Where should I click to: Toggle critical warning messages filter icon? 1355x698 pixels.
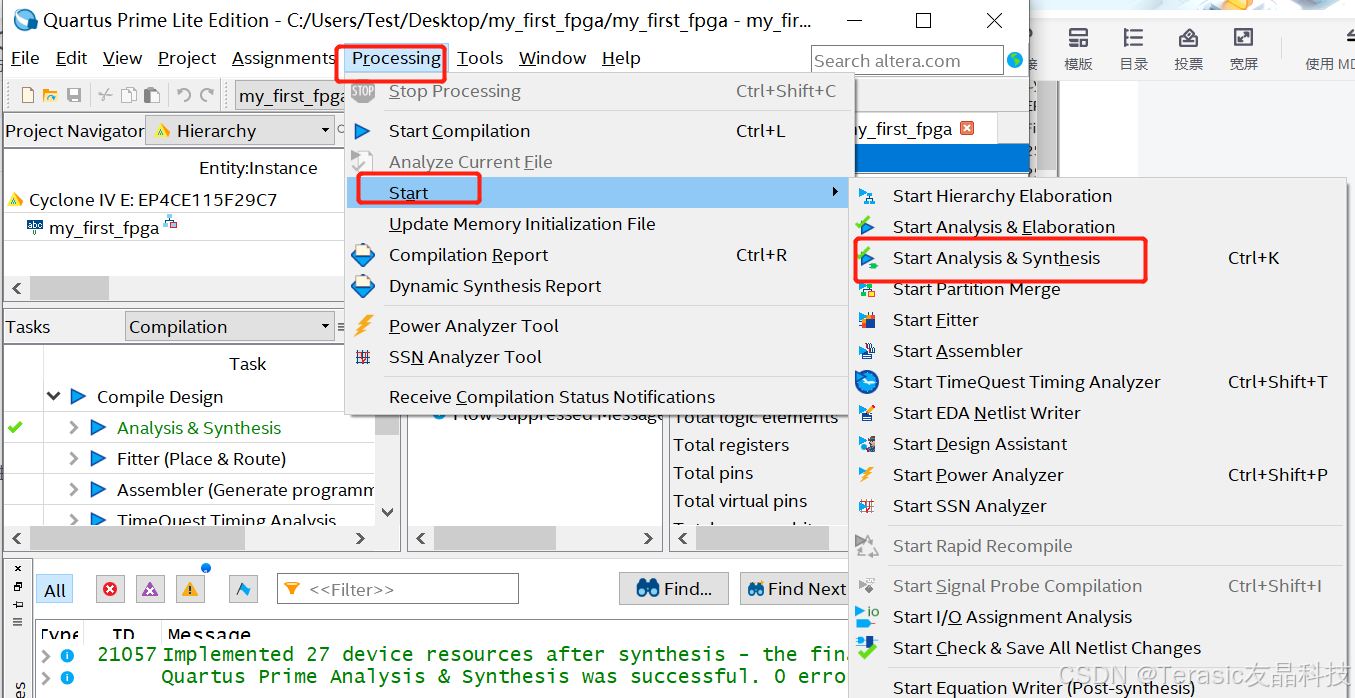pos(149,589)
